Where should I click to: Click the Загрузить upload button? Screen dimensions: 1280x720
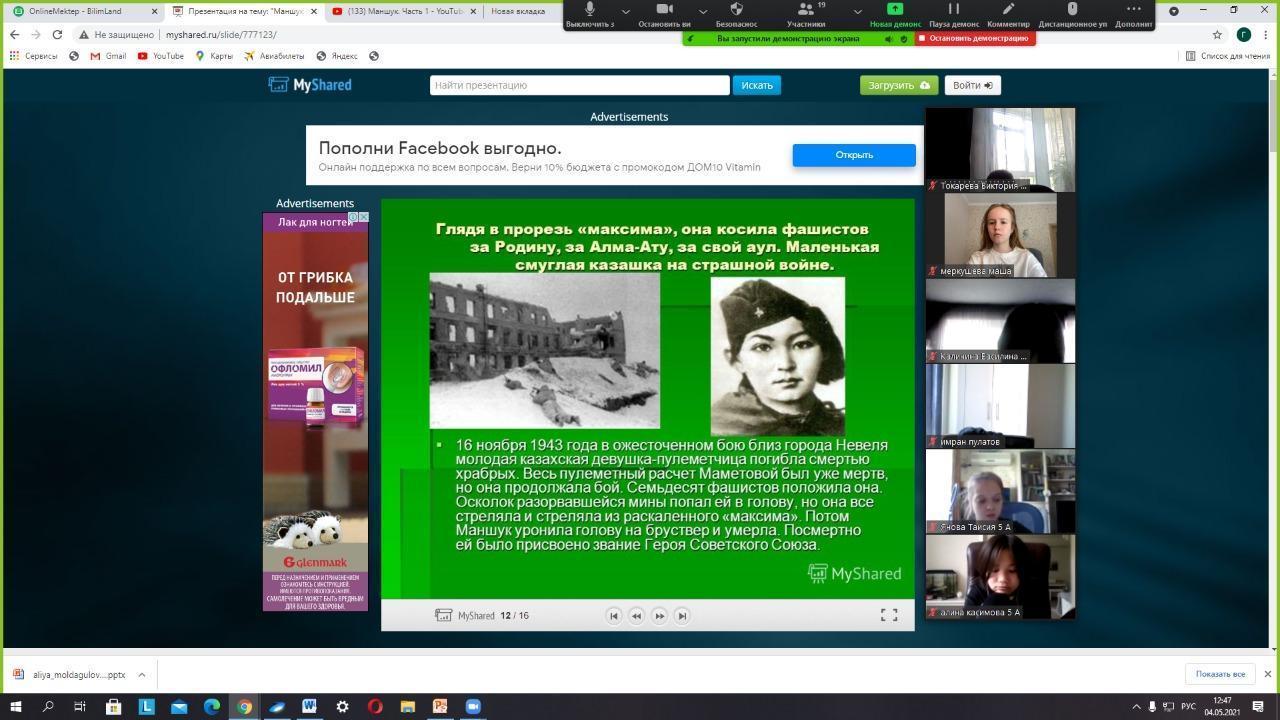pos(898,85)
